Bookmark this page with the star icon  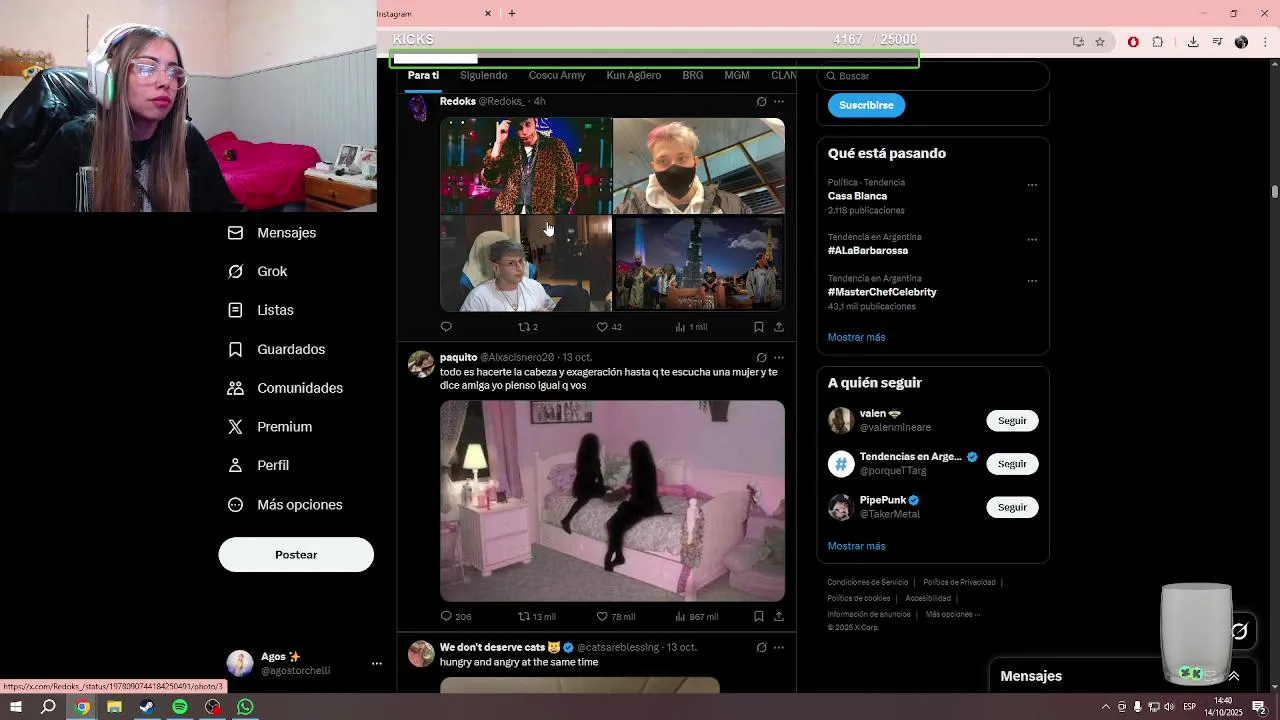(1100, 42)
